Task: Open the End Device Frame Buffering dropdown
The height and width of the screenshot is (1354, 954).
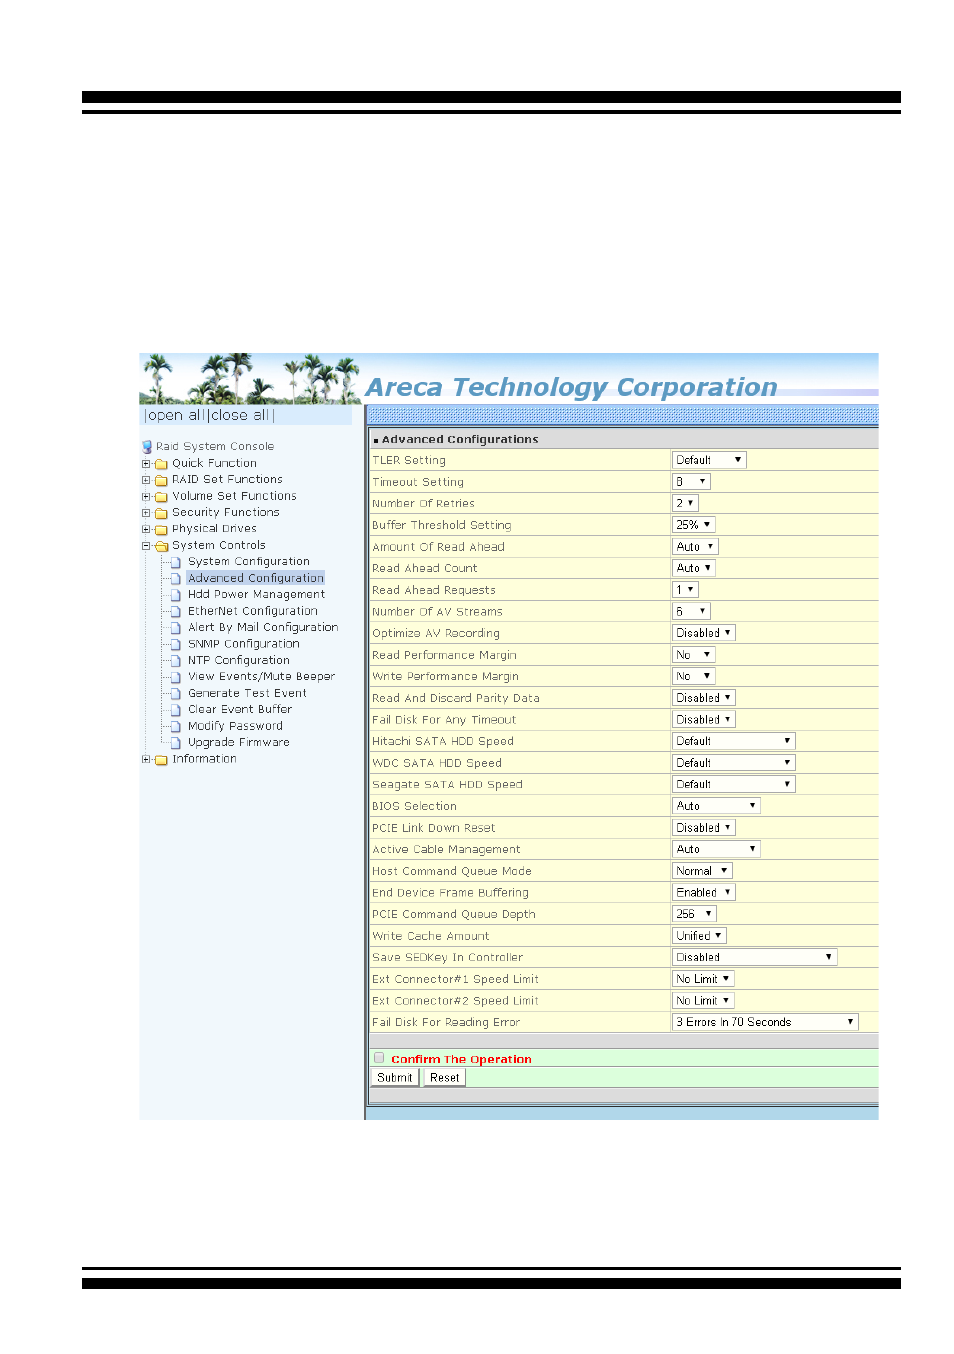Action: (704, 893)
